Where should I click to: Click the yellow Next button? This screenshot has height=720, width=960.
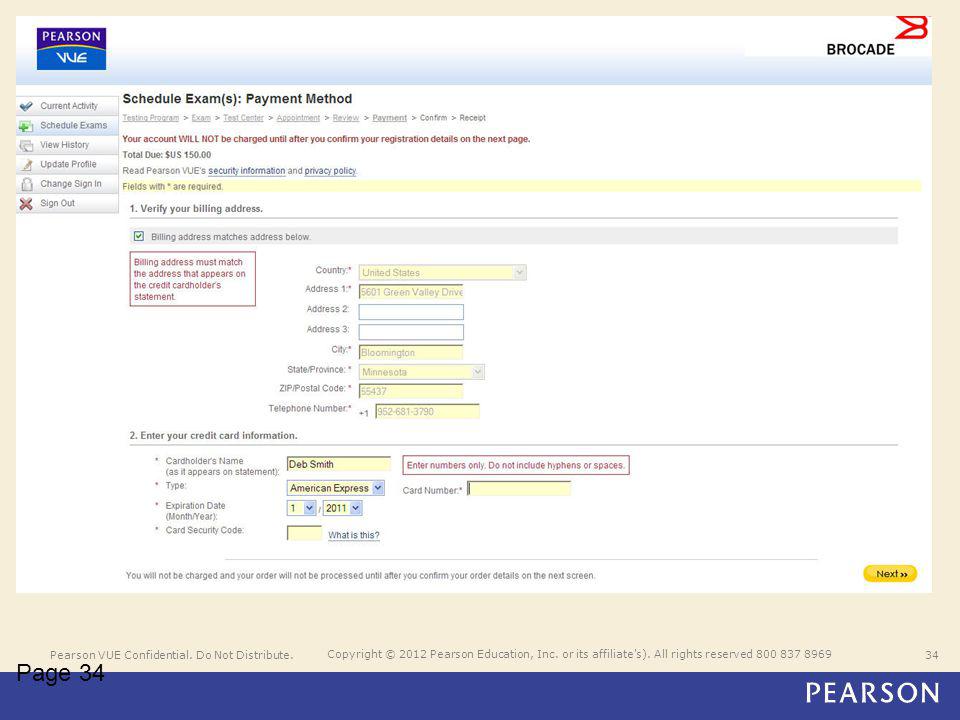890,574
